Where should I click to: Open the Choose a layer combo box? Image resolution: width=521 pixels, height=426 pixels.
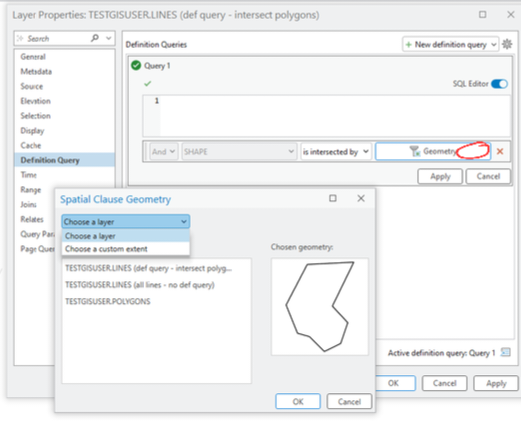(x=126, y=222)
